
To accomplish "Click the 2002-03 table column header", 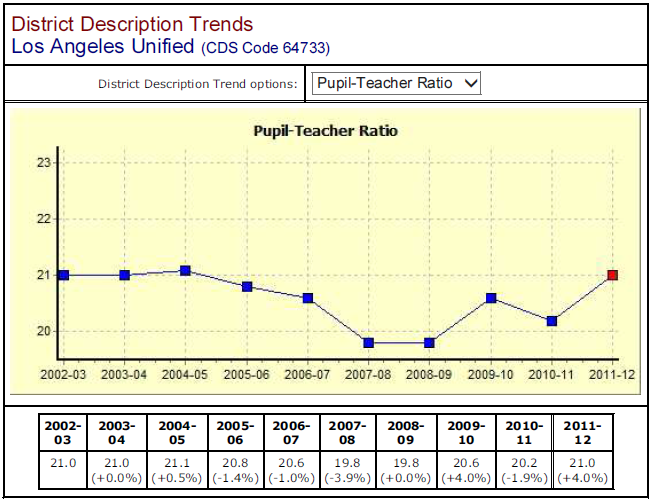I will pos(62,433).
